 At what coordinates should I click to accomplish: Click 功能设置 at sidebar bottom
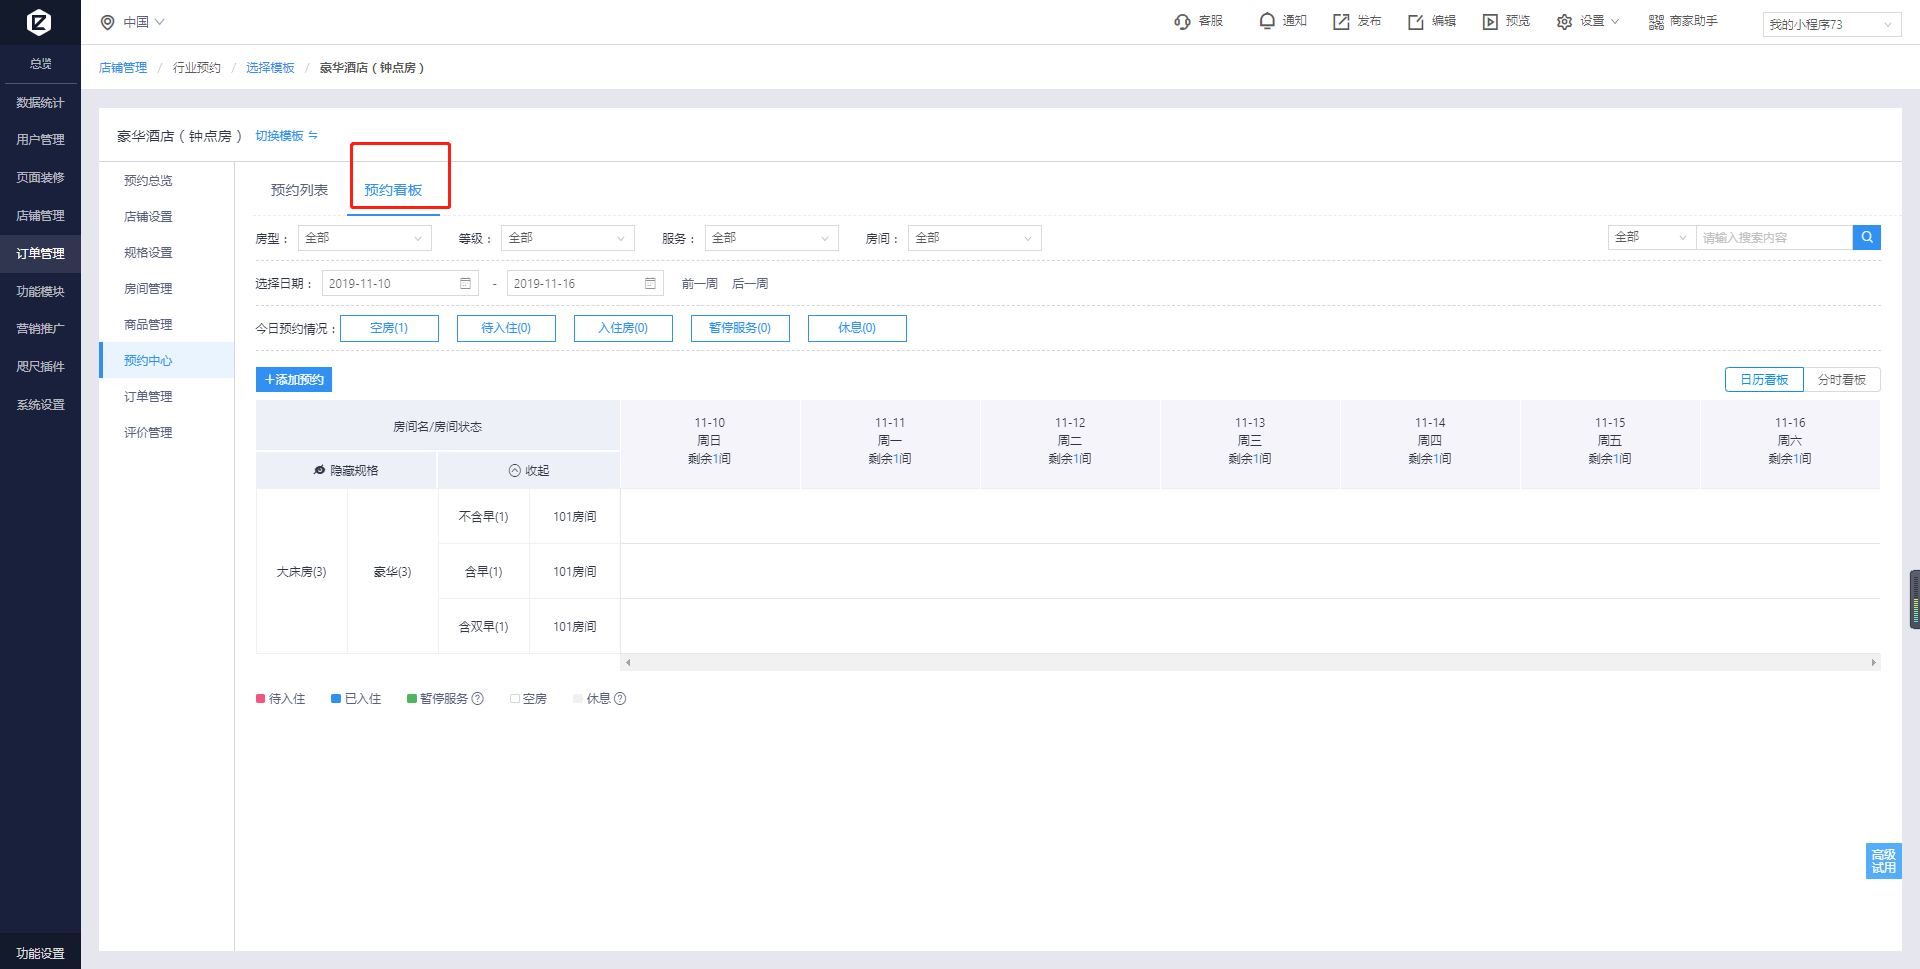point(40,954)
